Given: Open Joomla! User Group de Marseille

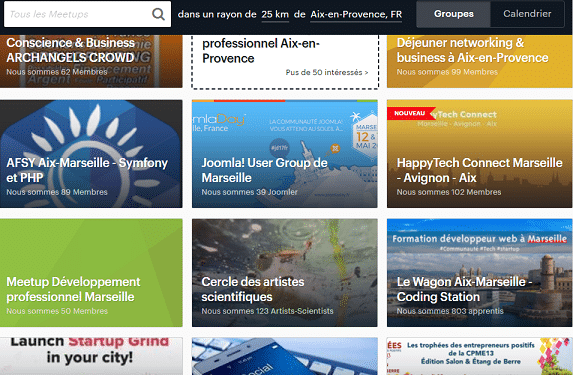Looking at the screenshot, I should [285, 154].
